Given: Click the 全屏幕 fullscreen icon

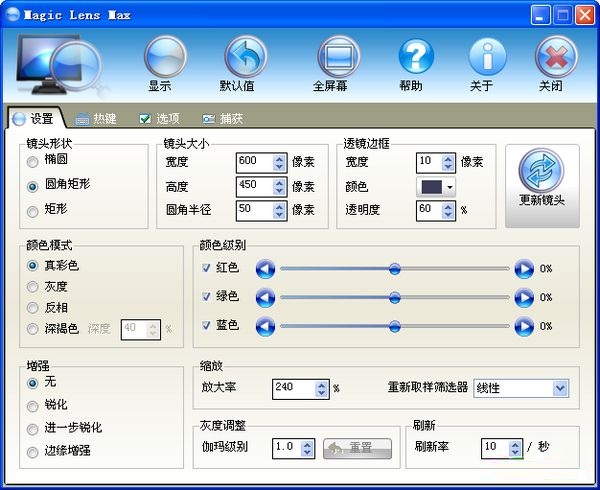Looking at the screenshot, I should pos(339,57).
